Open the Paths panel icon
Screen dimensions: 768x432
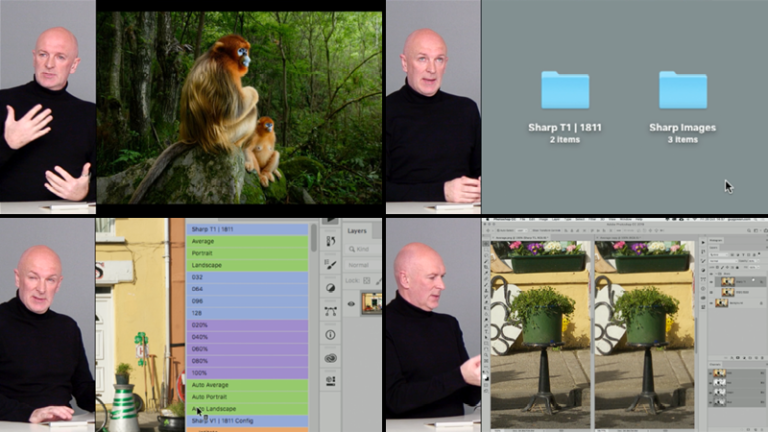click(331, 310)
